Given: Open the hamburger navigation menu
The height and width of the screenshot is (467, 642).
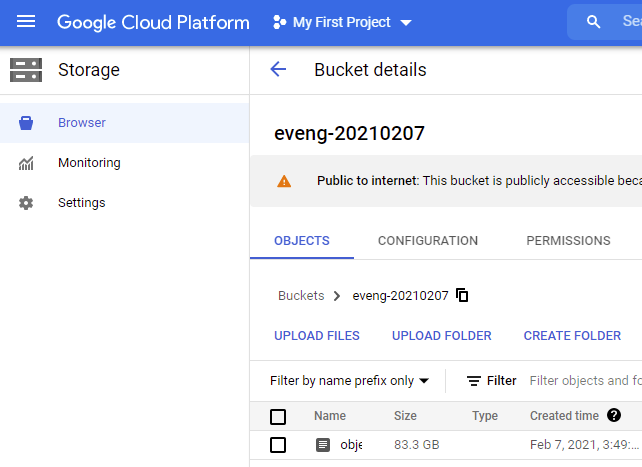Looking at the screenshot, I should pyautogui.click(x=26, y=22).
